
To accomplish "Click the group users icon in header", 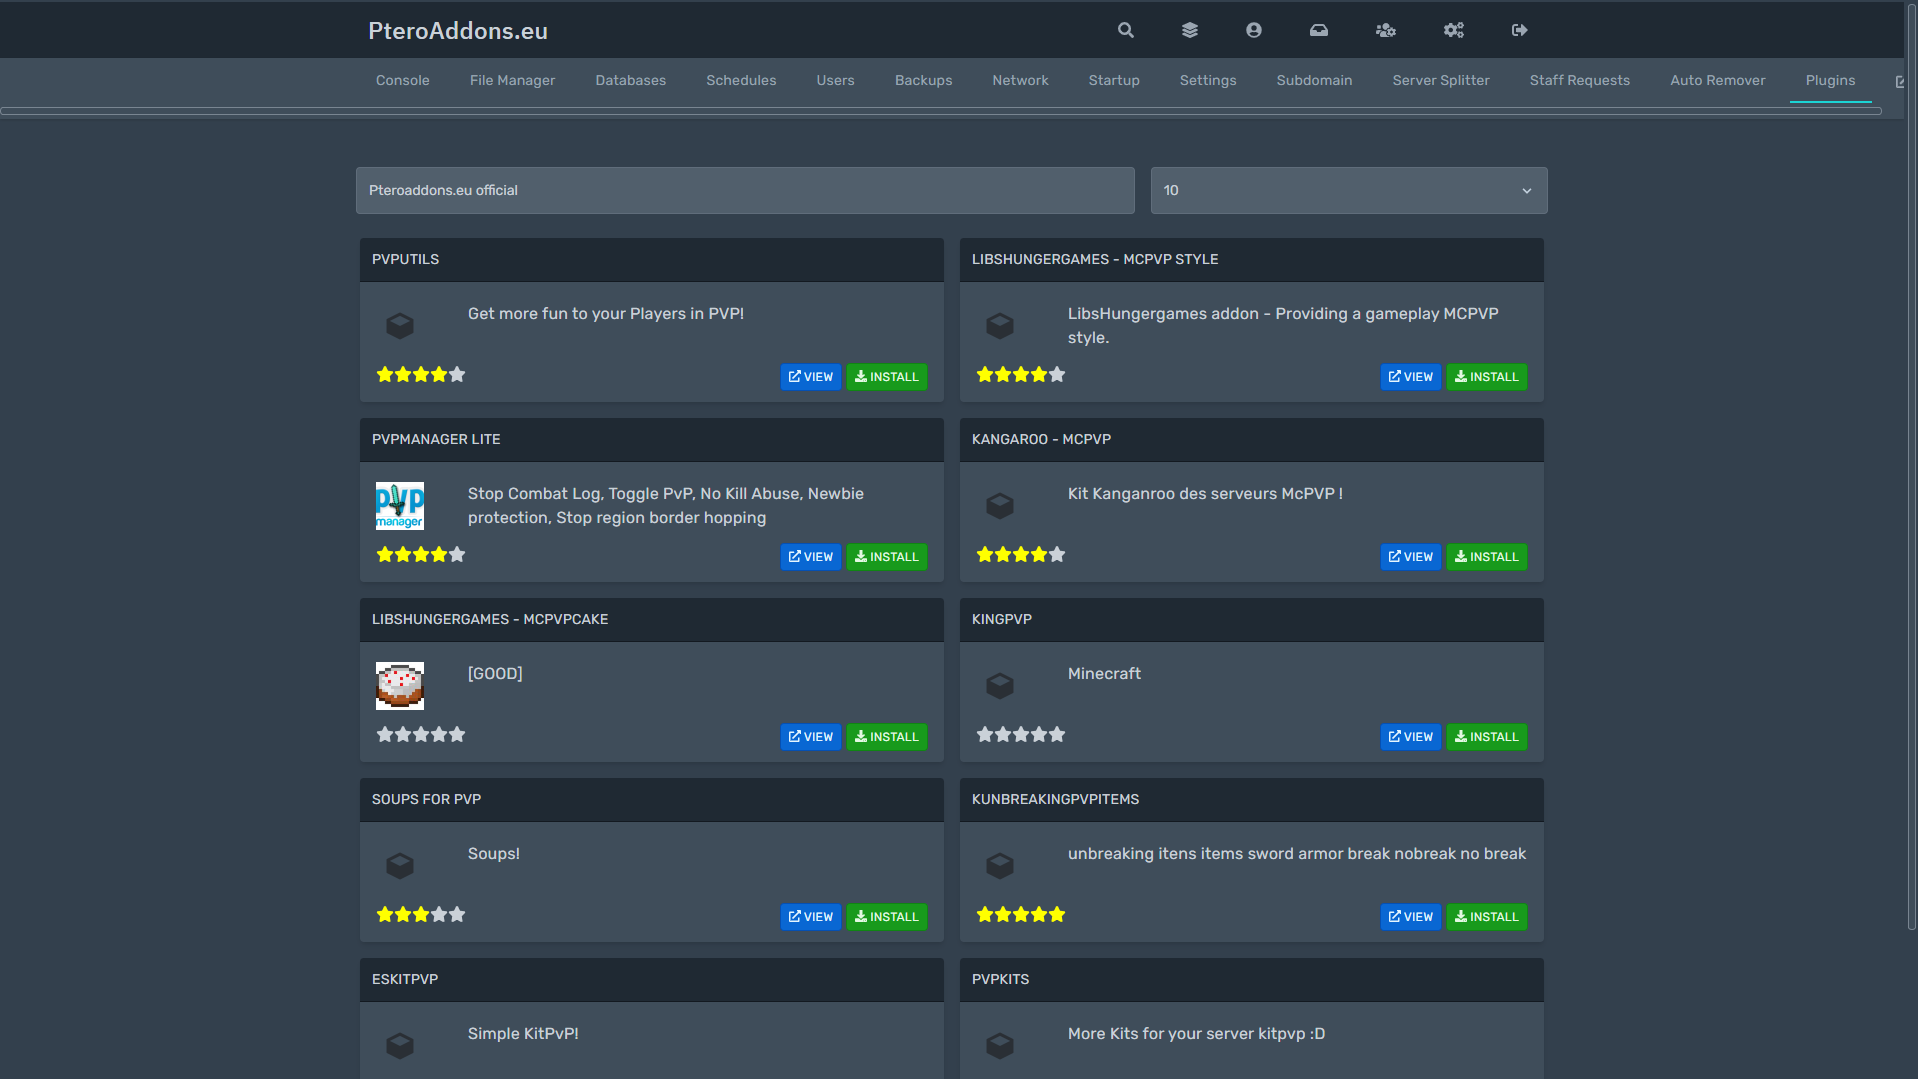I will click(x=1385, y=30).
